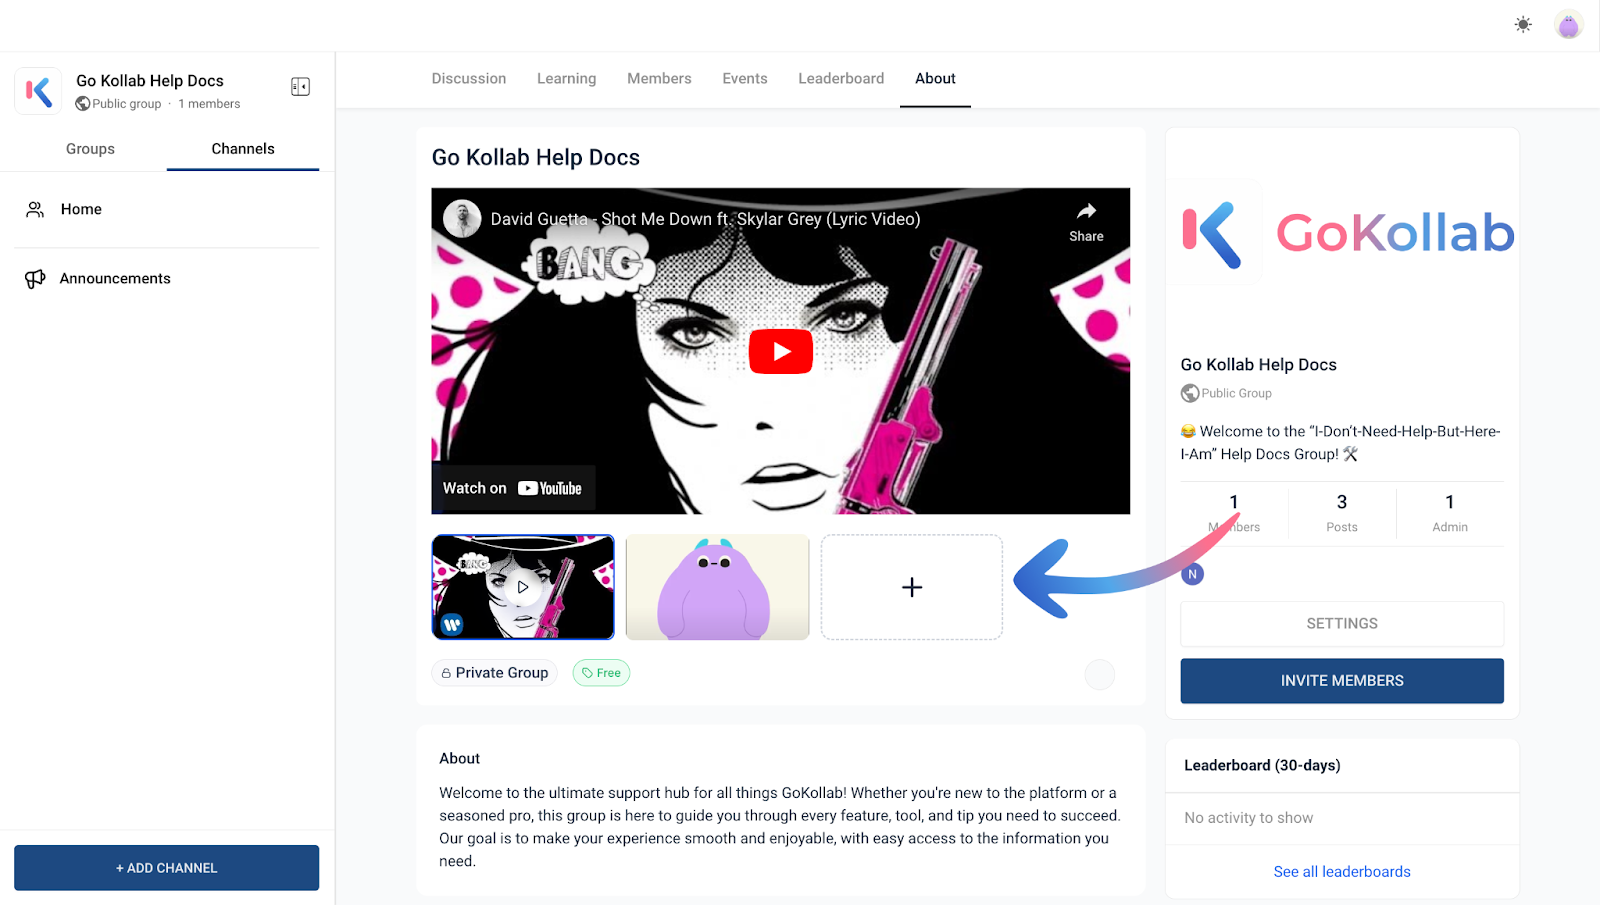Toggle the light/dark theme sun icon
The height and width of the screenshot is (905, 1600).
coord(1523,25)
